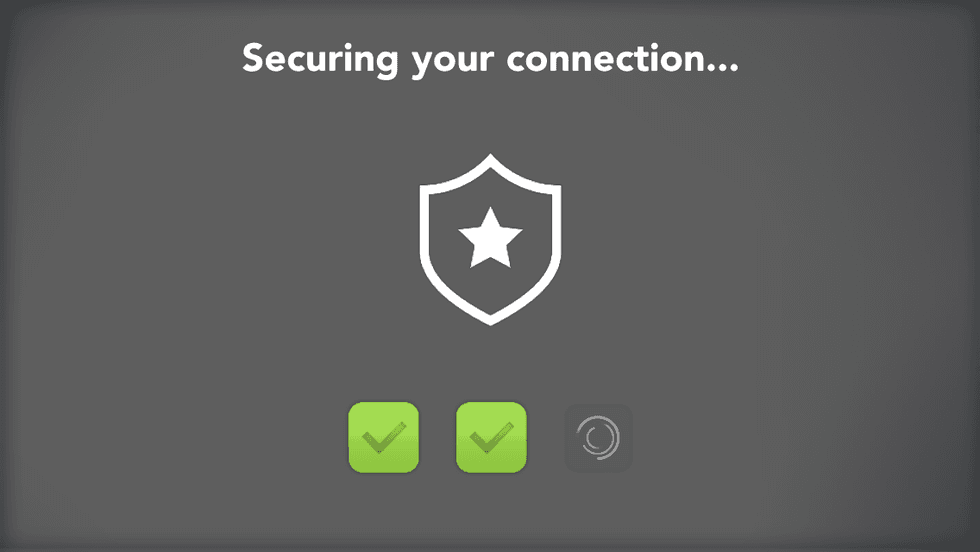Tap the check symbol in the first completed step

click(x=384, y=437)
